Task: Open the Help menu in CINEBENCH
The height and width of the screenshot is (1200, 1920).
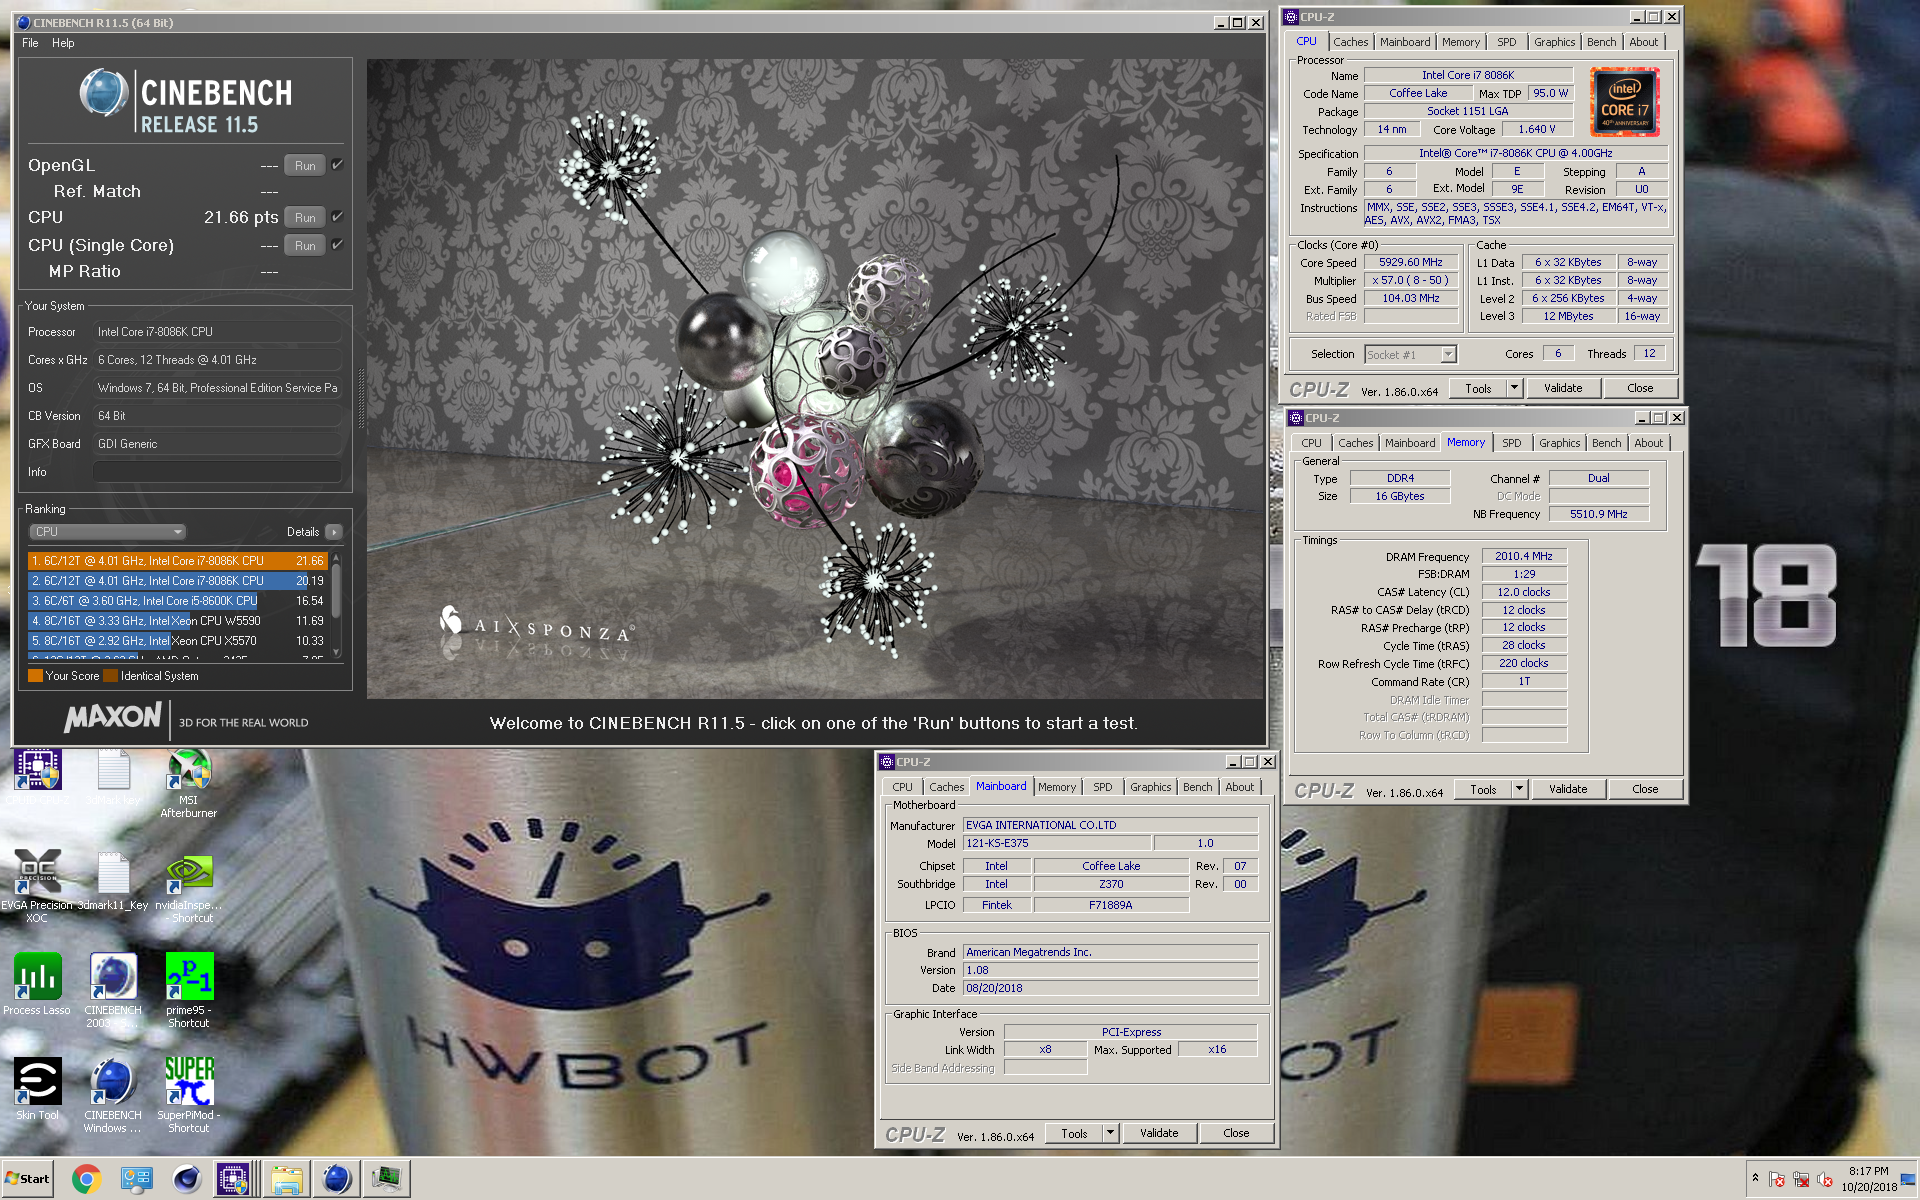Action: [63, 43]
